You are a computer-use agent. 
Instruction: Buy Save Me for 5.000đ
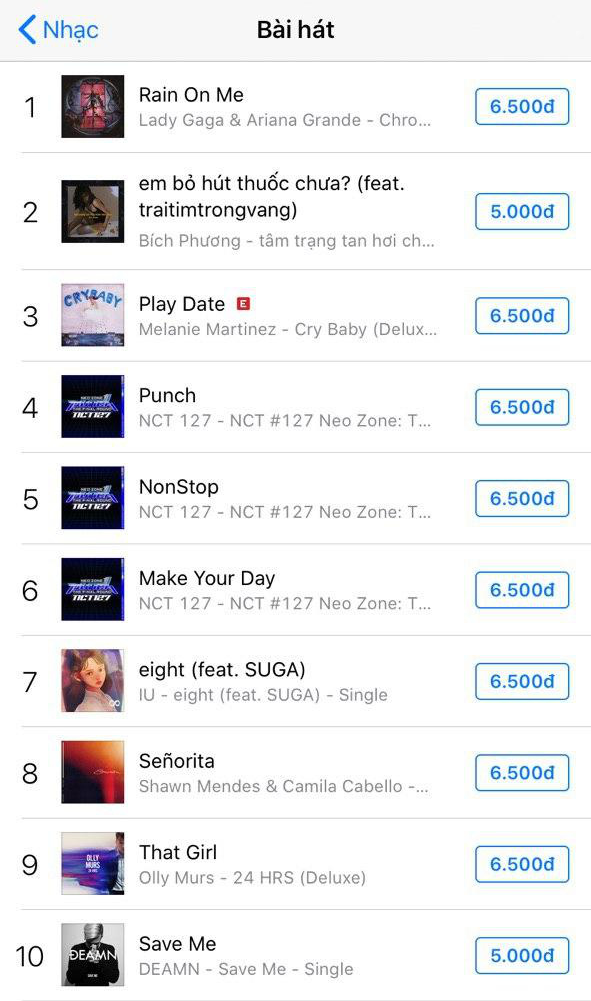click(522, 955)
